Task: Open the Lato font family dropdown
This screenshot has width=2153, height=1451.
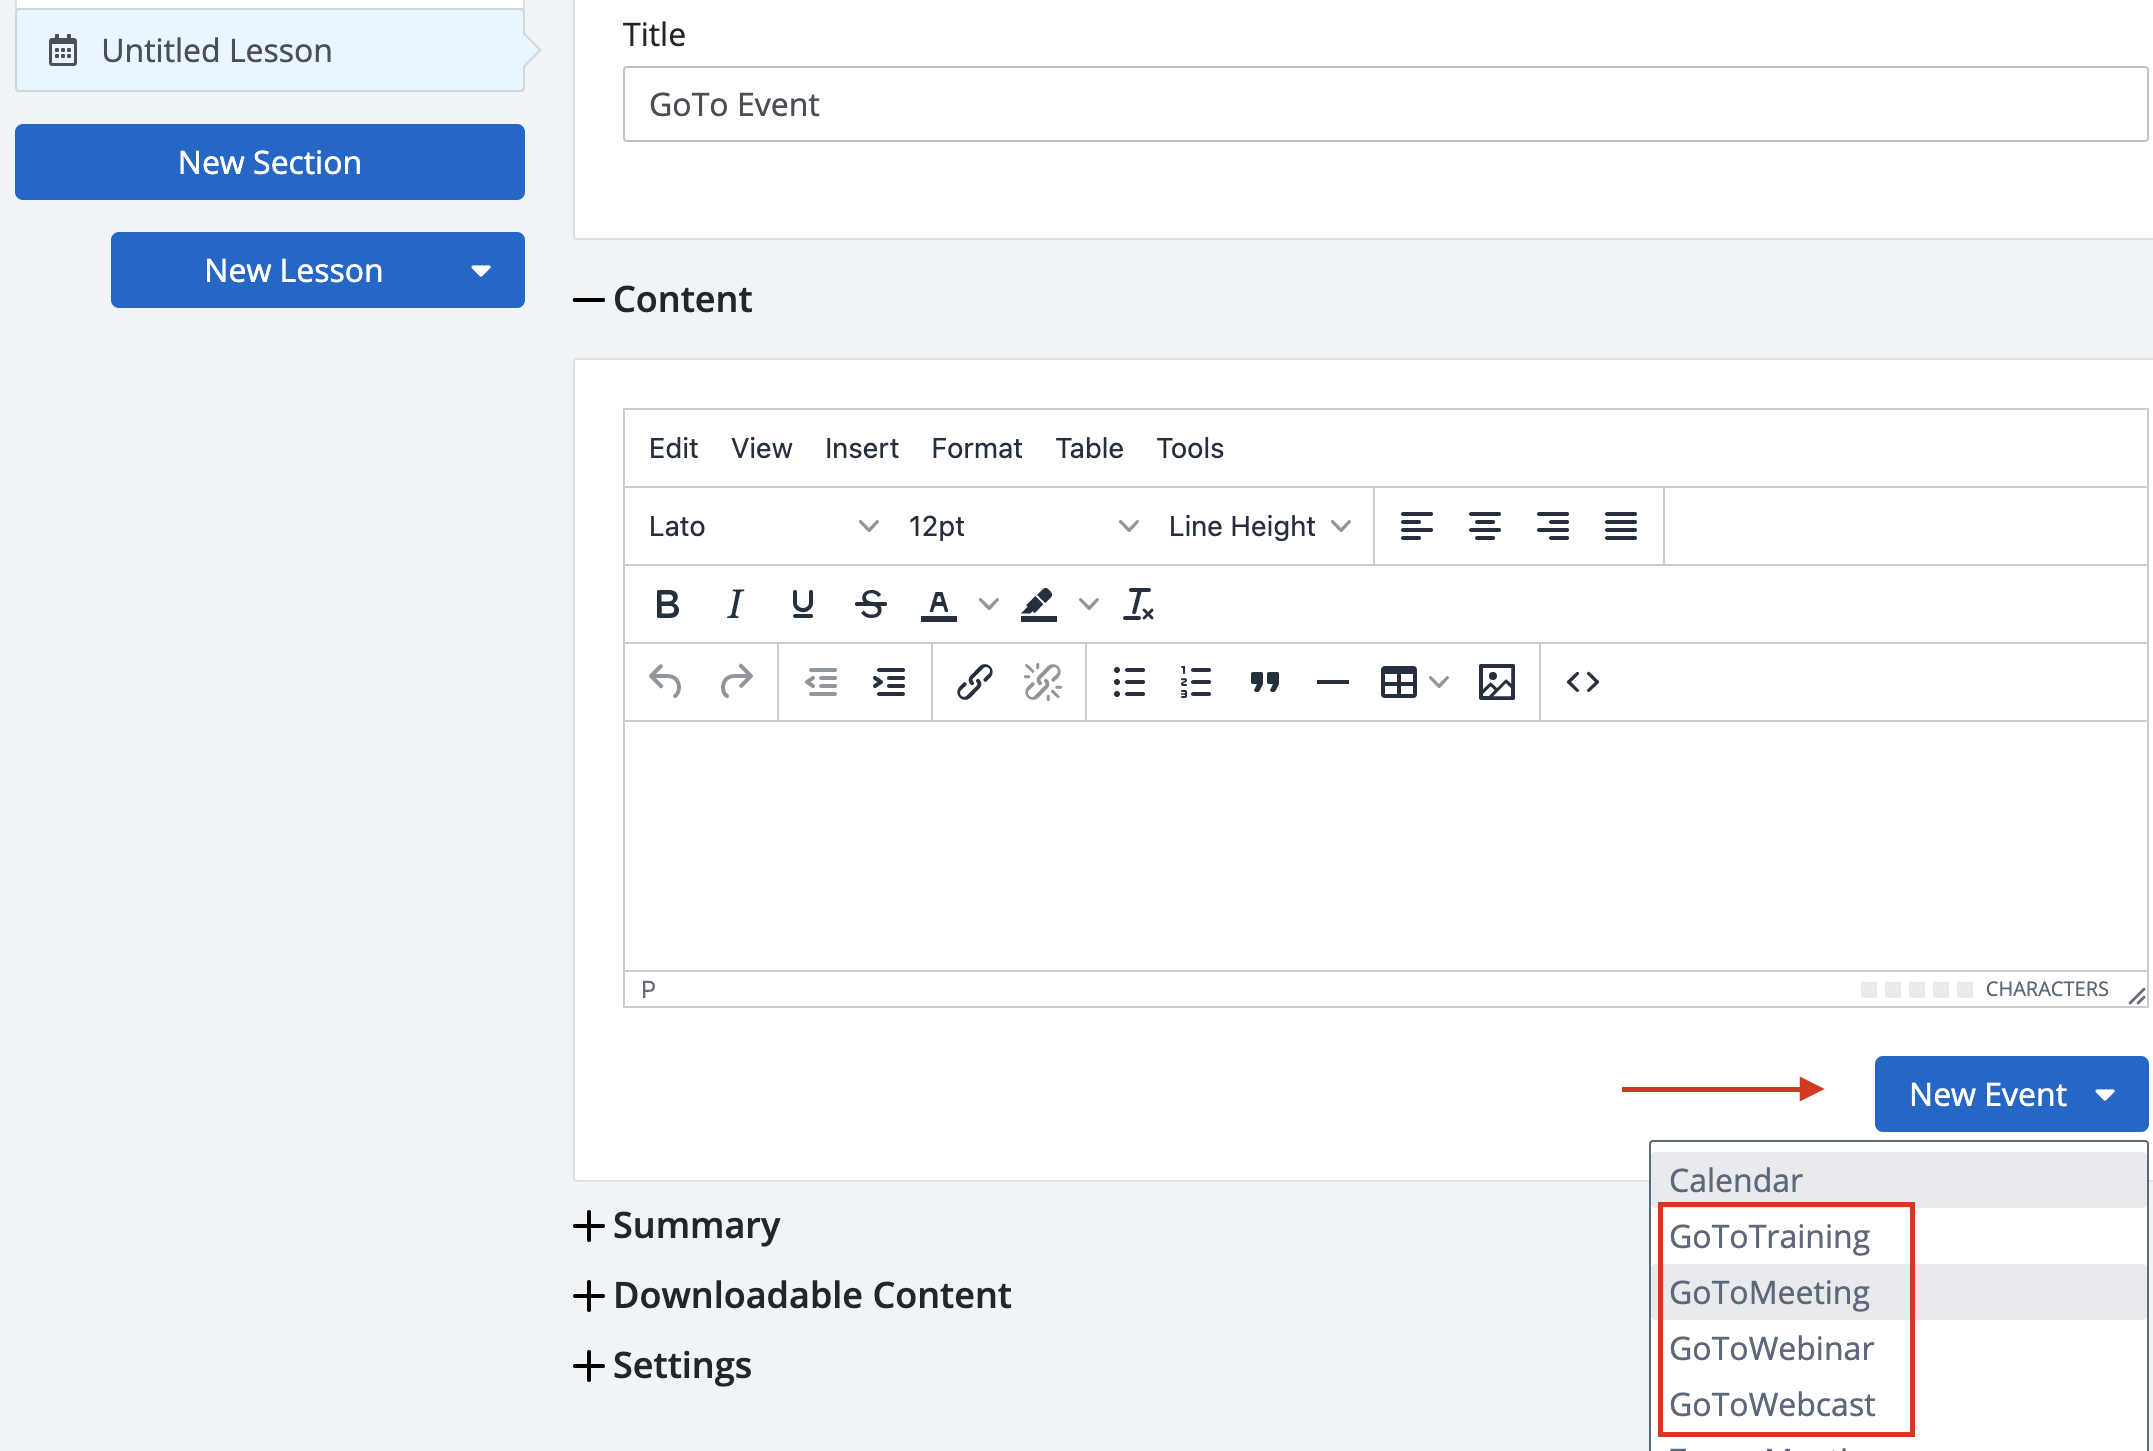Action: coord(763,526)
